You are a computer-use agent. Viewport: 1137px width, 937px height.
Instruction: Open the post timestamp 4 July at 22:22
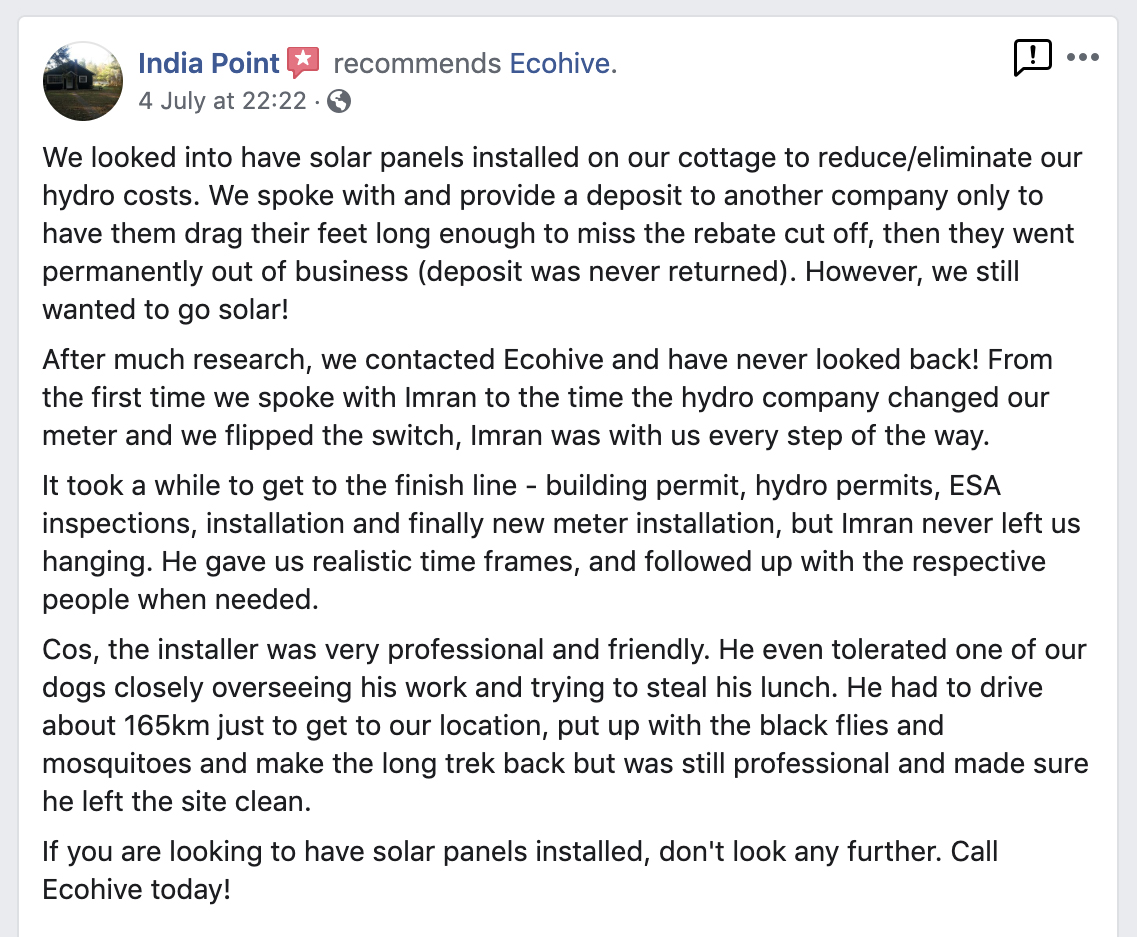[x=223, y=100]
